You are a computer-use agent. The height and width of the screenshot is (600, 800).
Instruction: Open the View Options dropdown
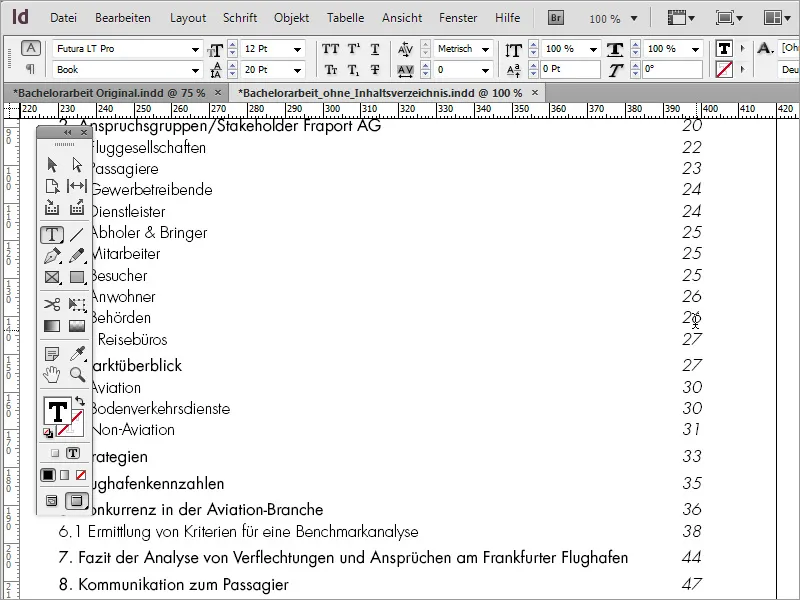(681, 18)
